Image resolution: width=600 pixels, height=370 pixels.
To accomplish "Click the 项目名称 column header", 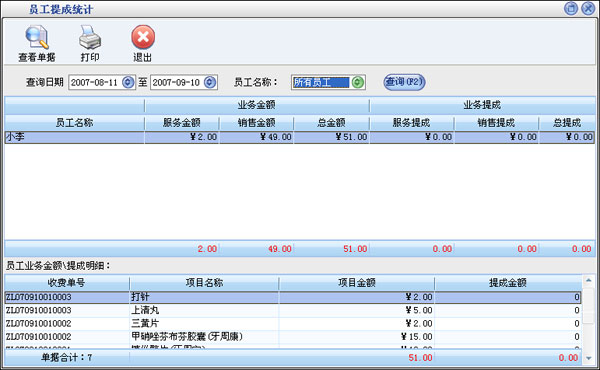I will coord(204,283).
